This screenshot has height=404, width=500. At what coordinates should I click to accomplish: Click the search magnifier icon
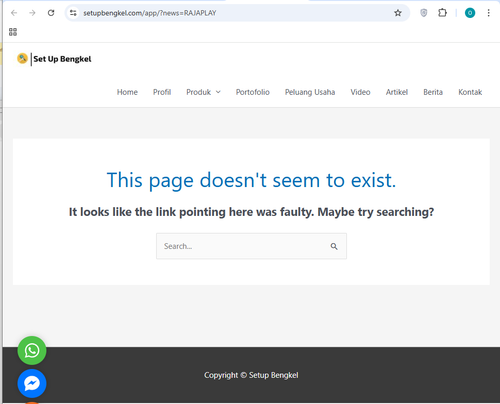click(334, 246)
